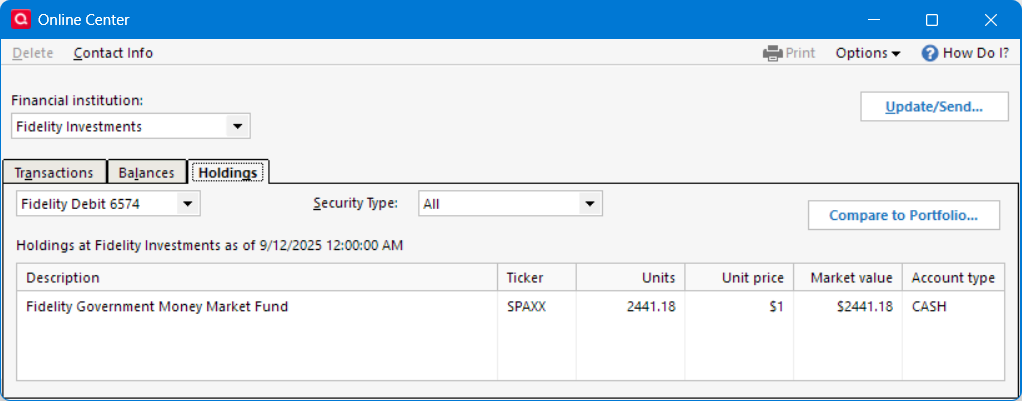This screenshot has width=1022, height=401.
Task: Click the Quicken logo icon in title bar
Action: (21, 20)
